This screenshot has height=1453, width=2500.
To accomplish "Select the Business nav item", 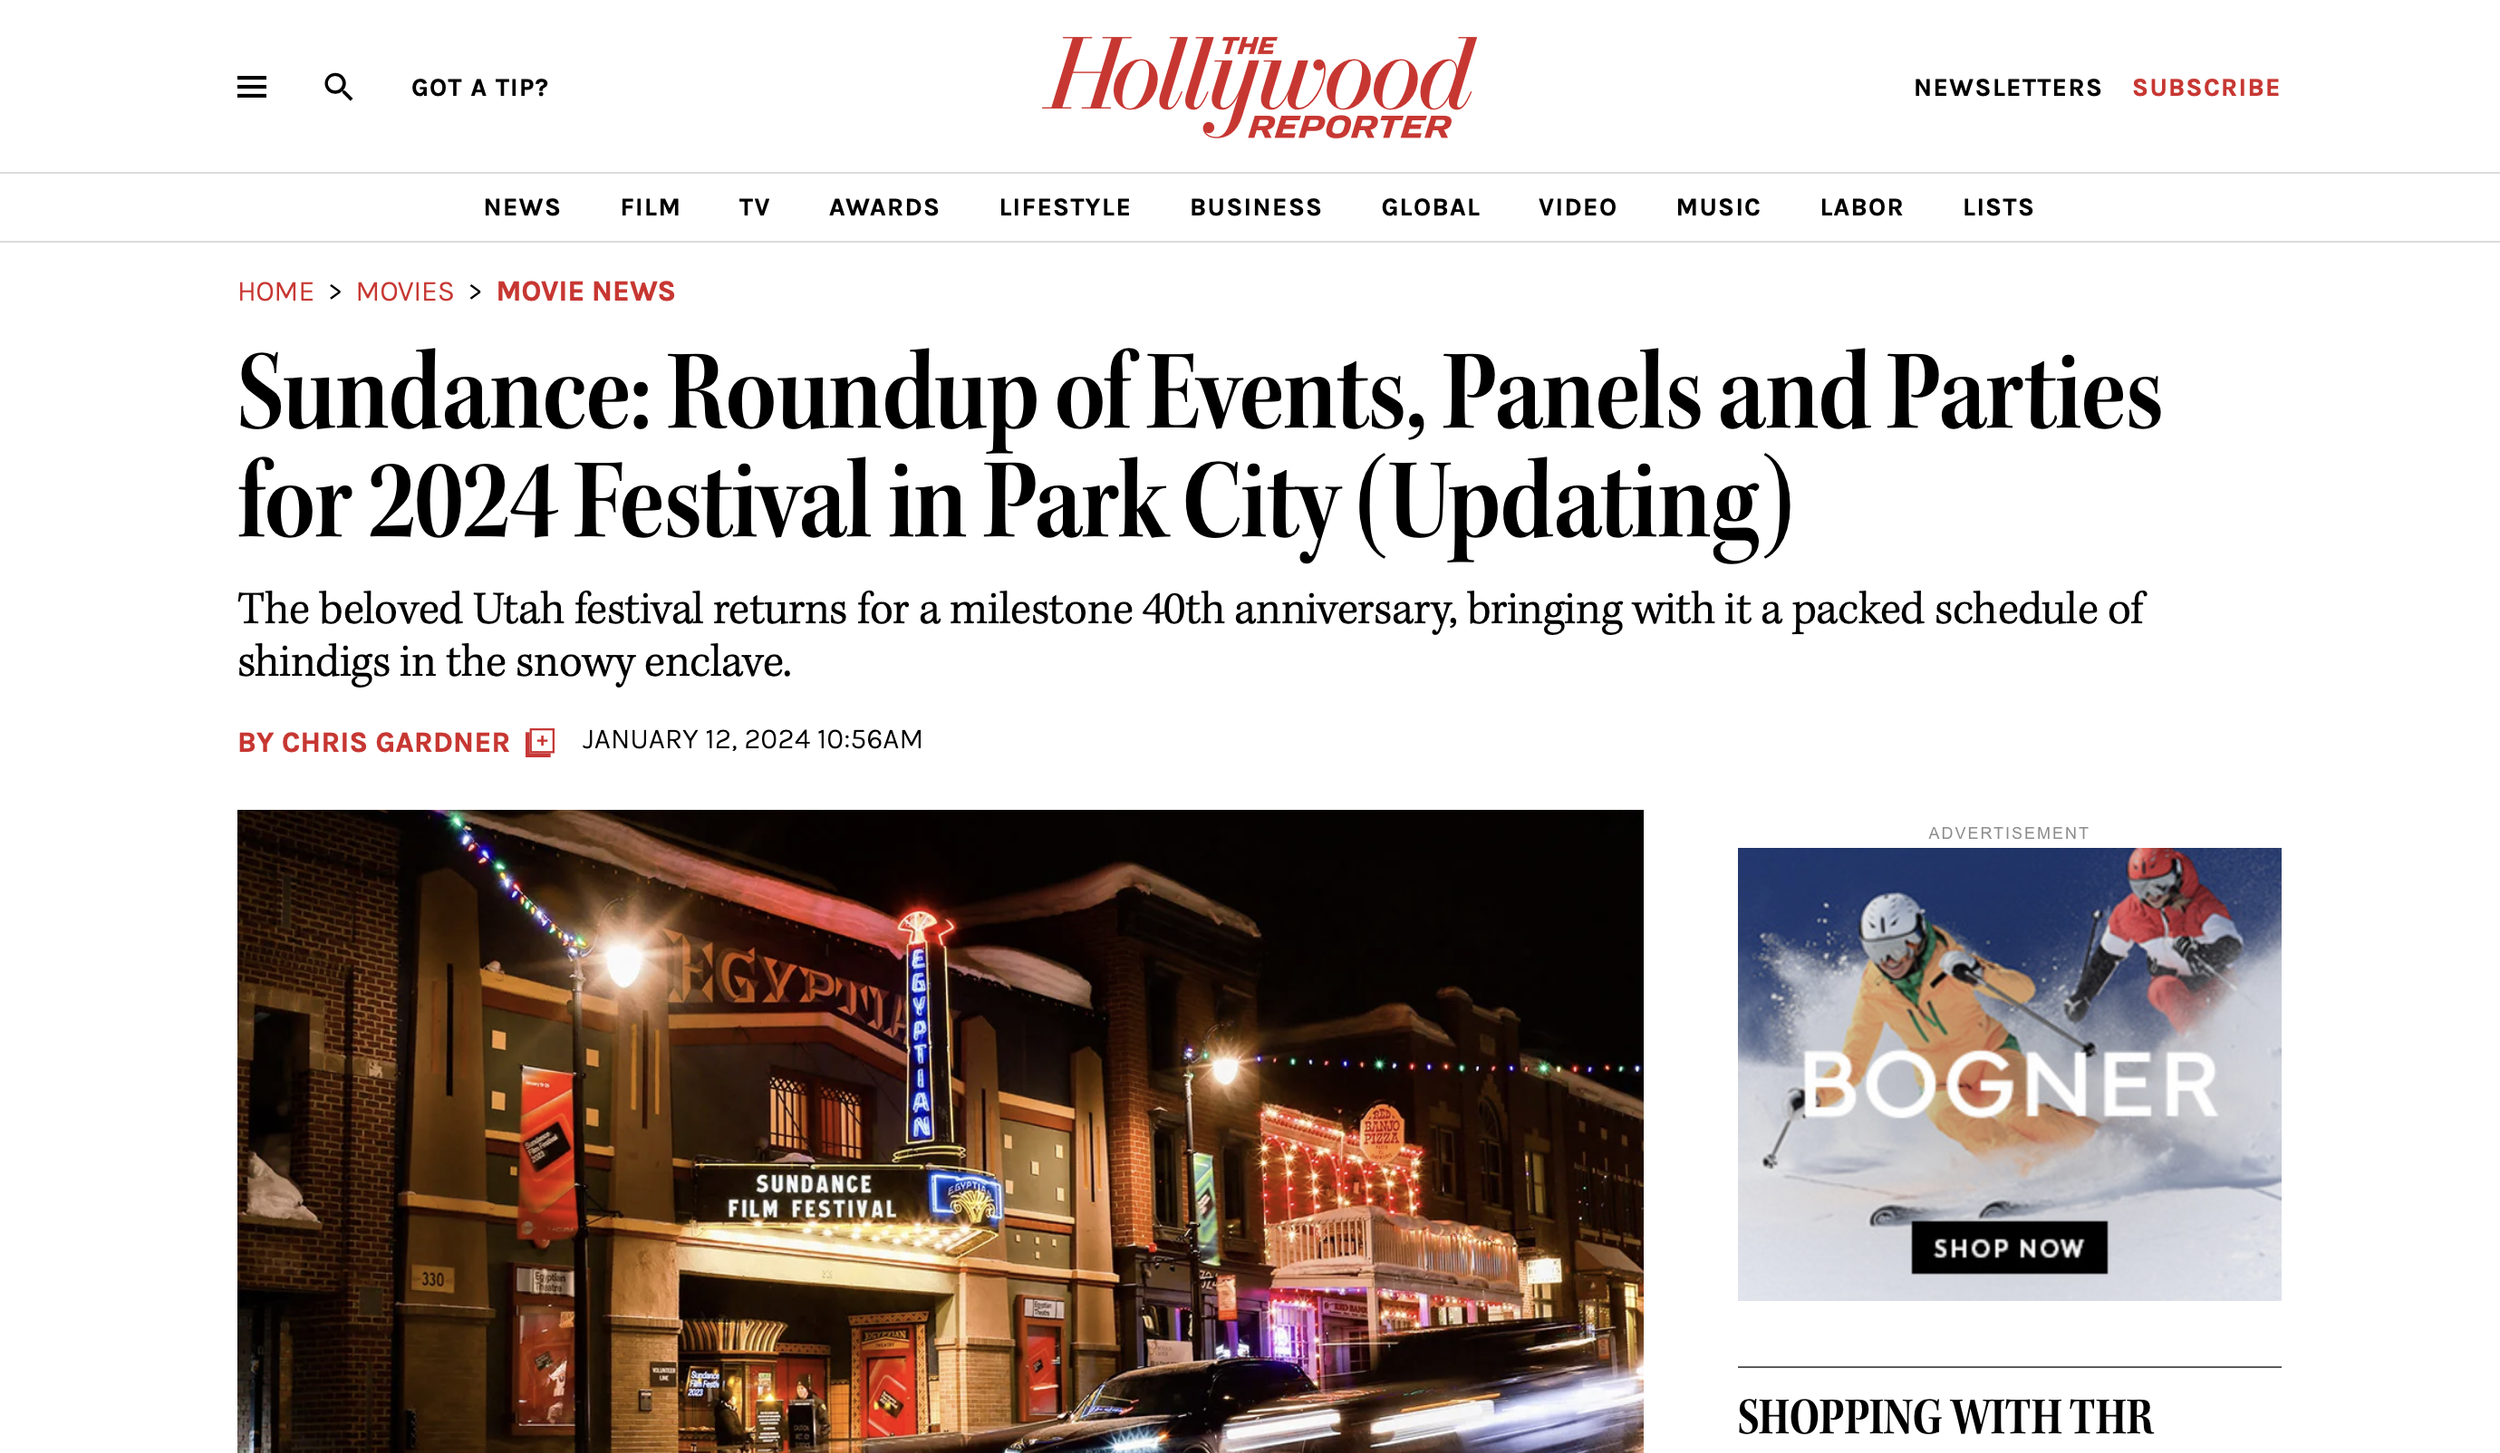I will coord(1256,207).
